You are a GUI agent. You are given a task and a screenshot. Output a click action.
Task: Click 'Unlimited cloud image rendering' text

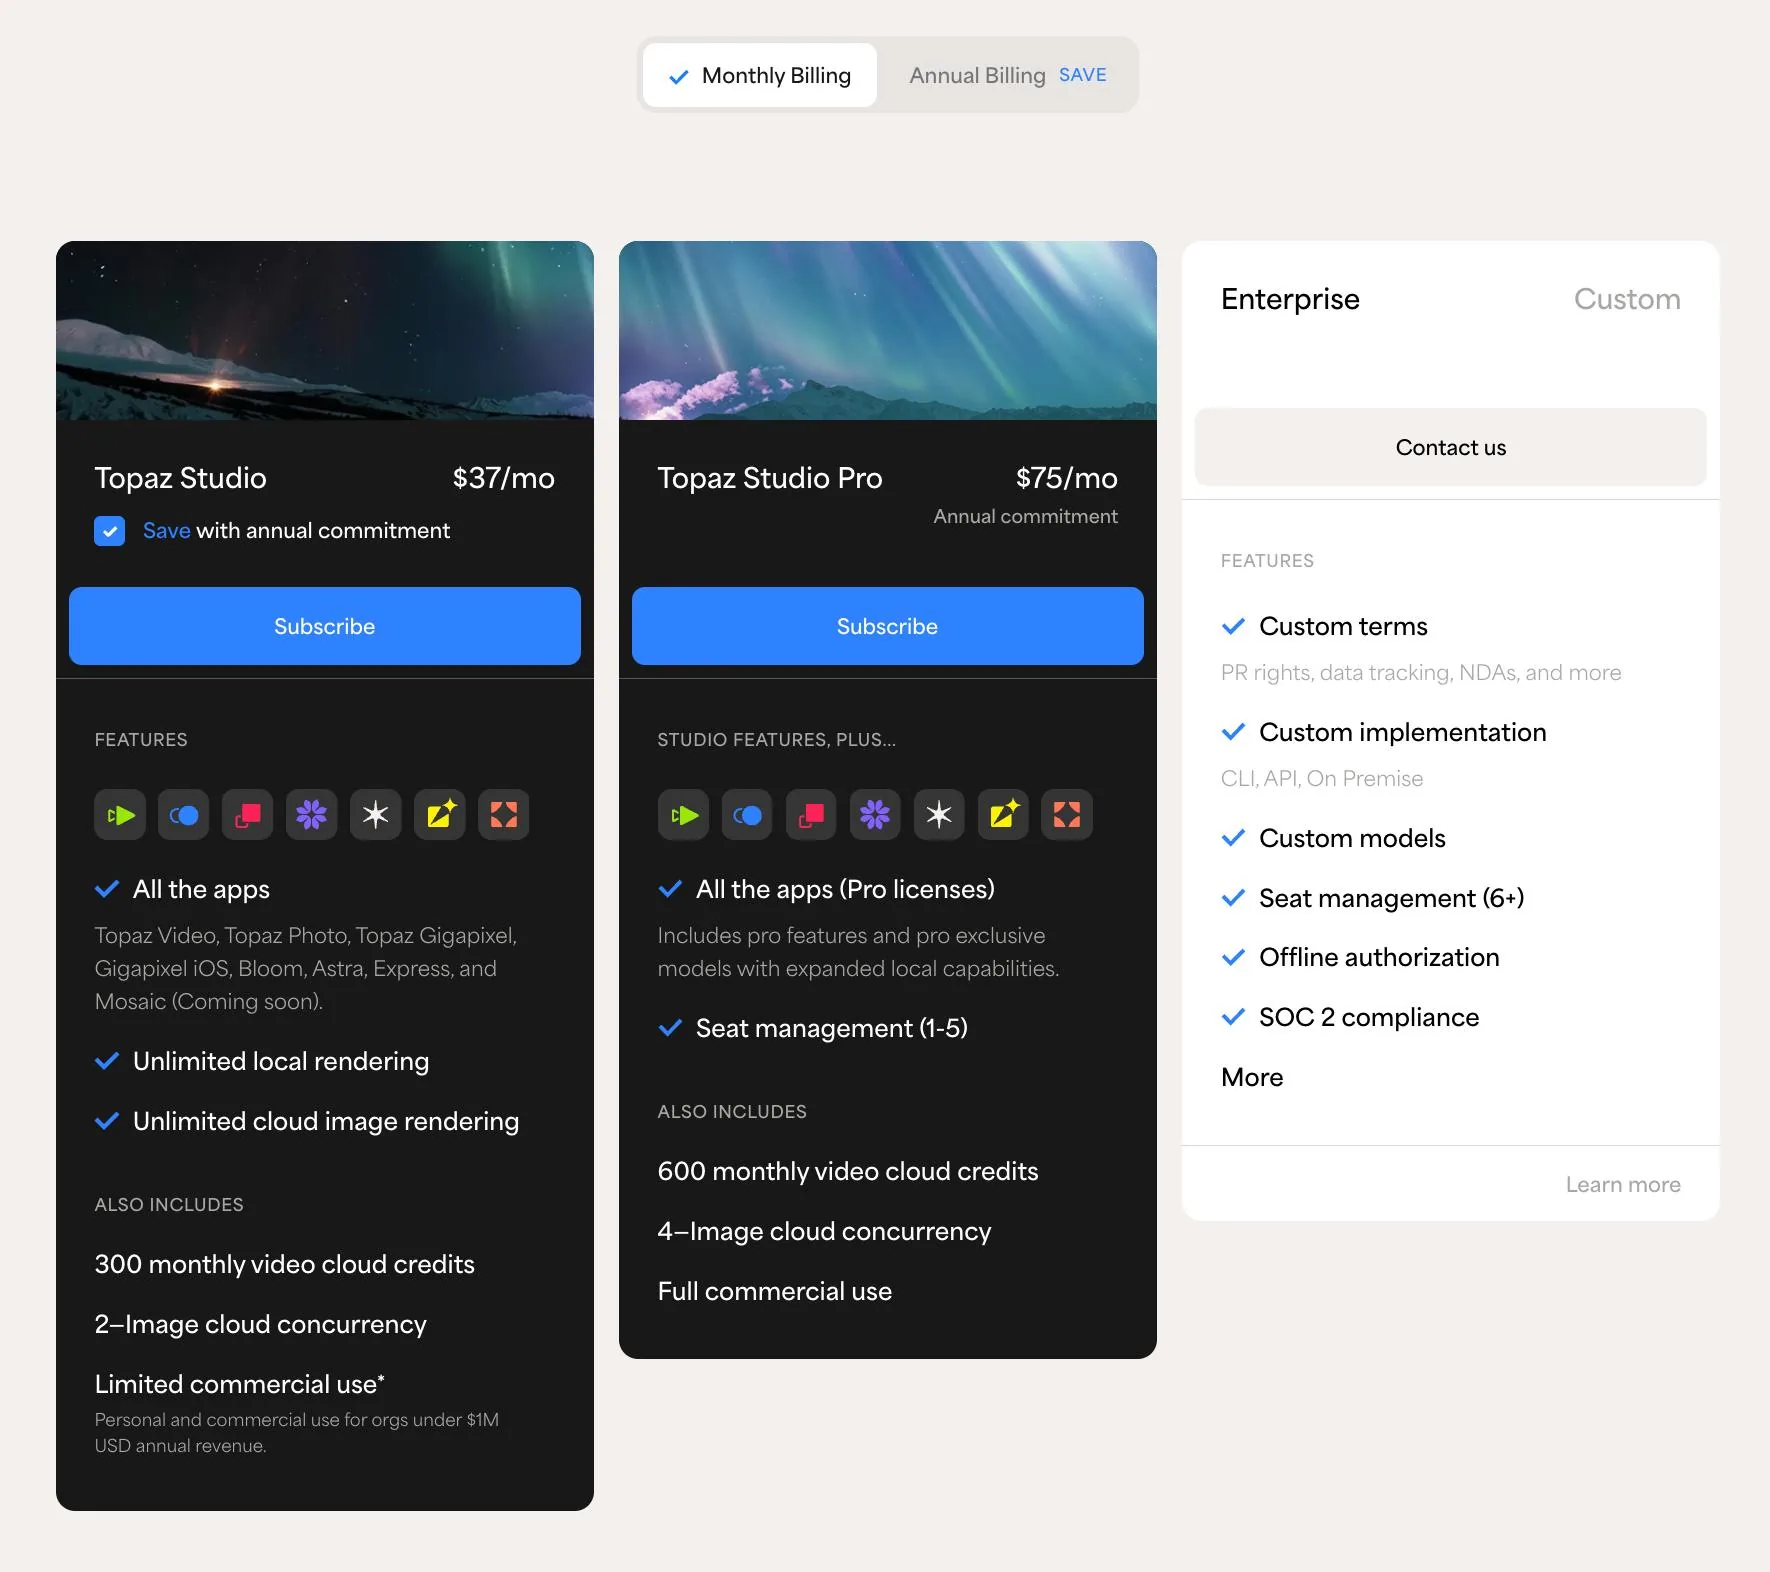point(326,1121)
